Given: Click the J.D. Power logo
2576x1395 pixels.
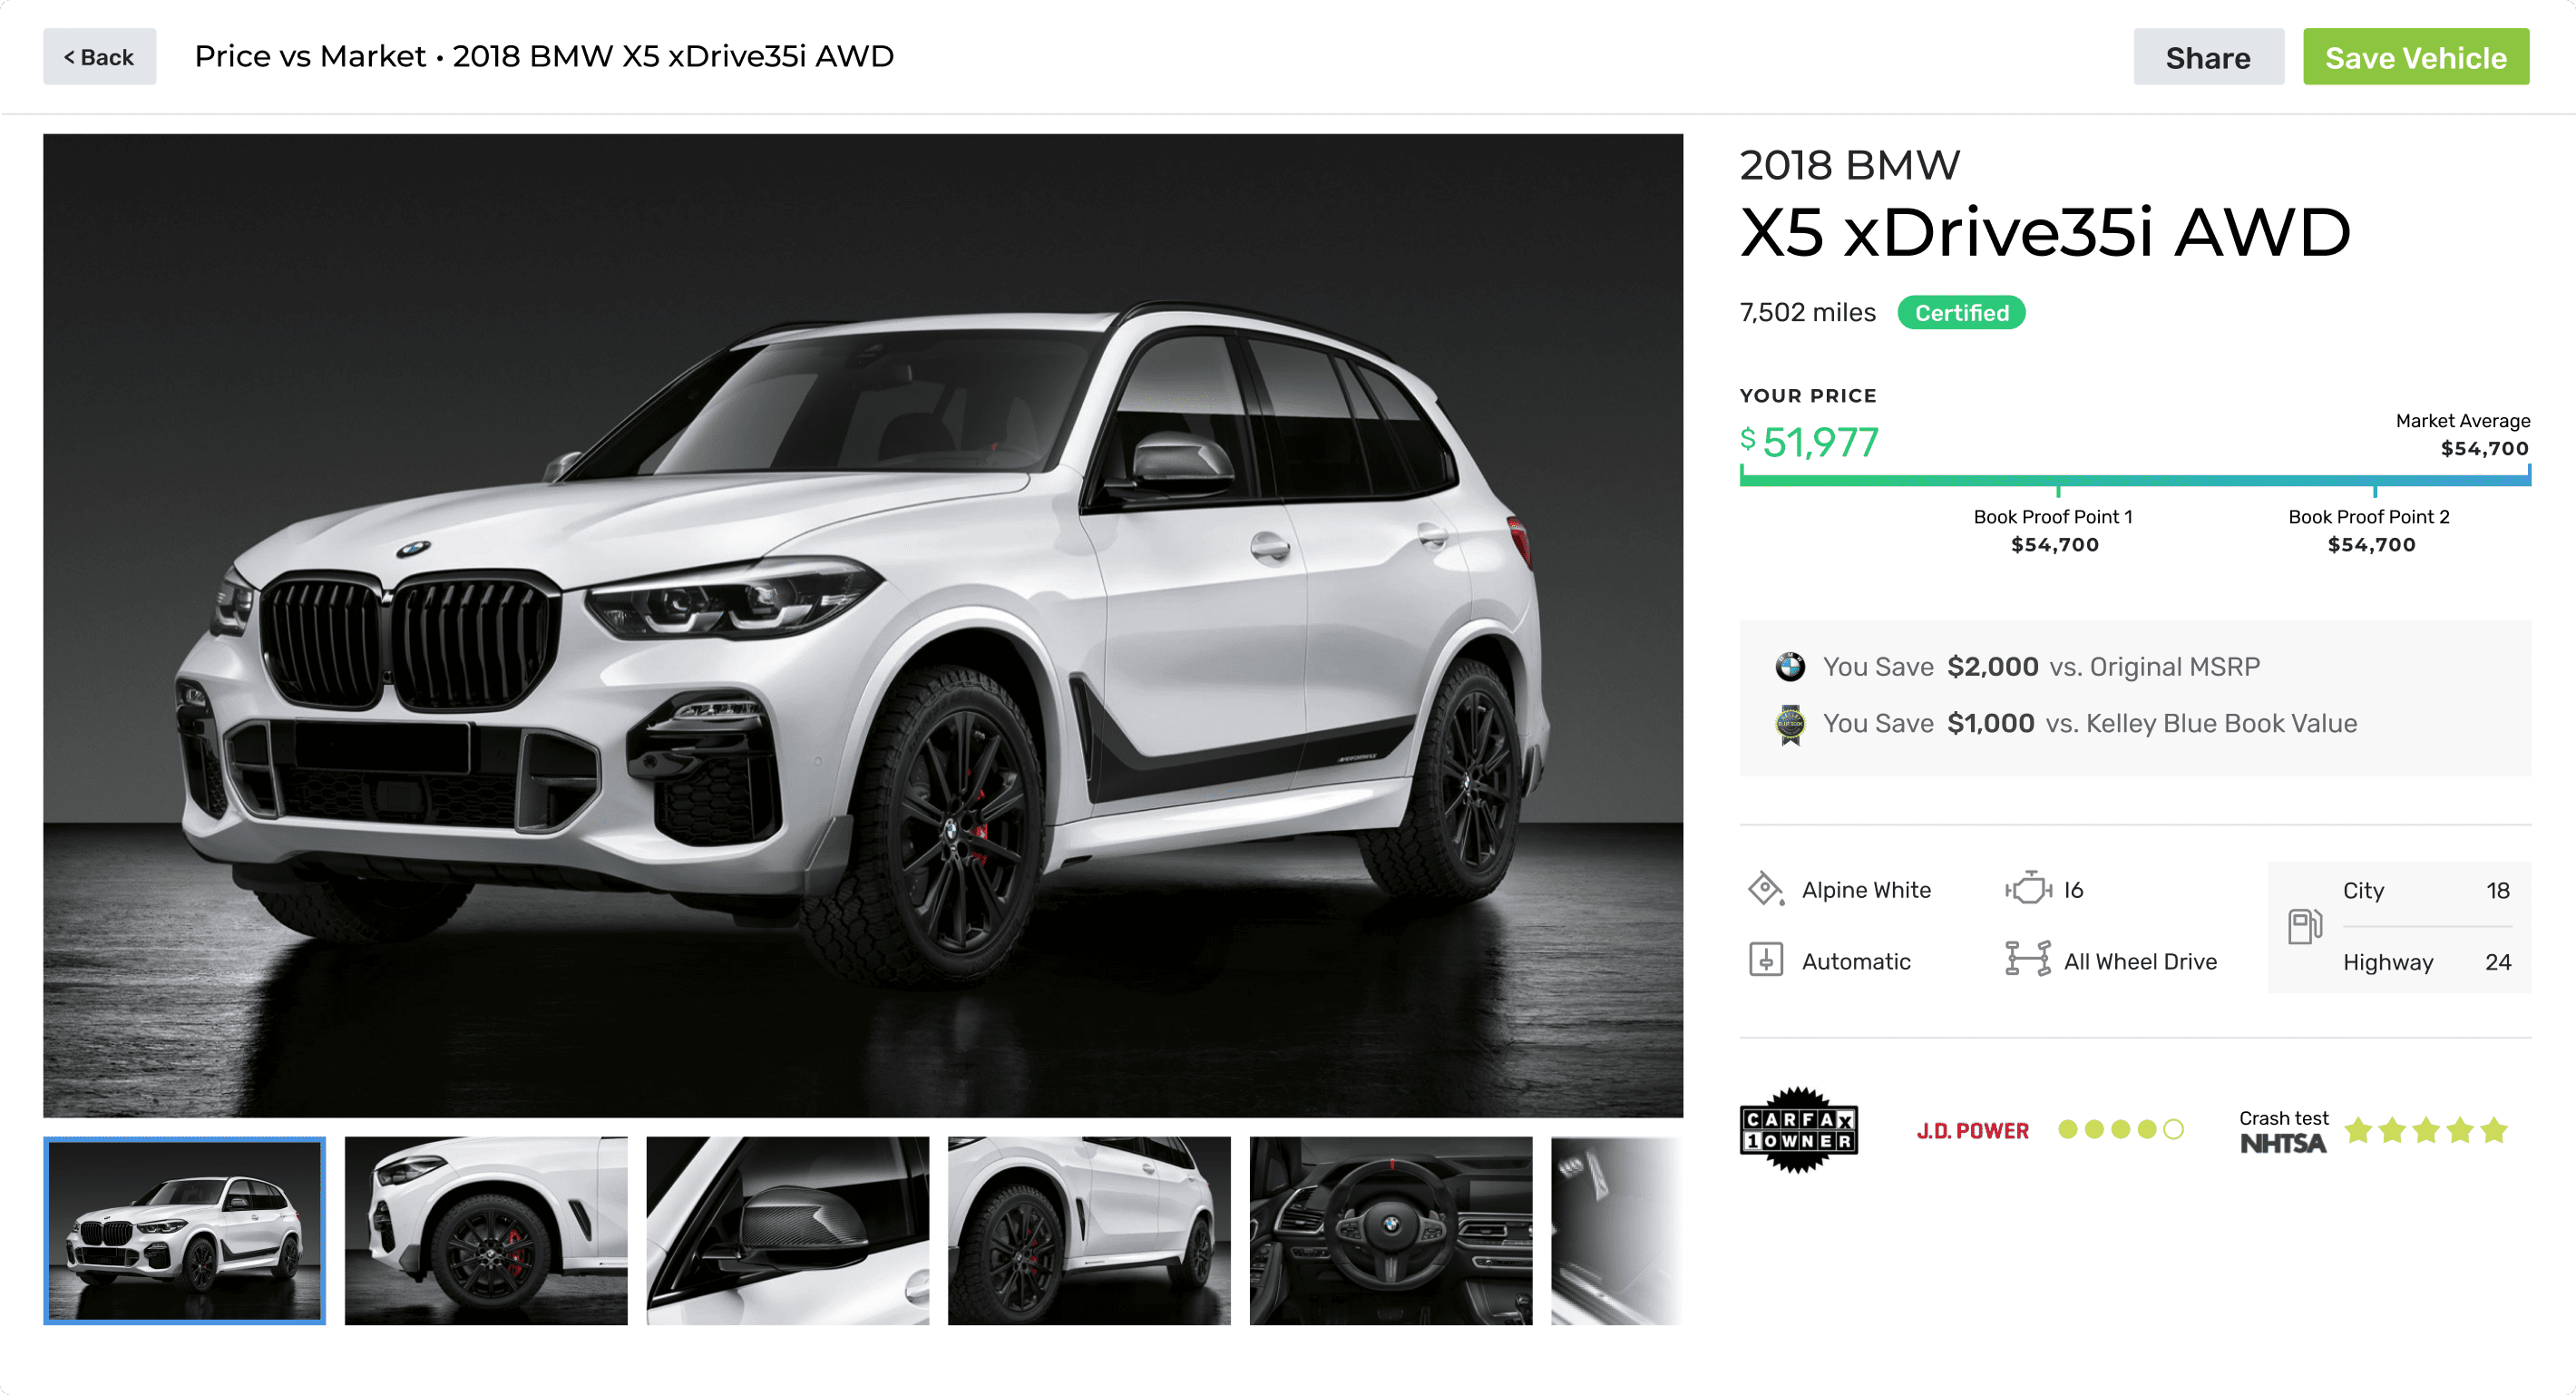Looking at the screenshot, I should [x=1972, y=1131].
